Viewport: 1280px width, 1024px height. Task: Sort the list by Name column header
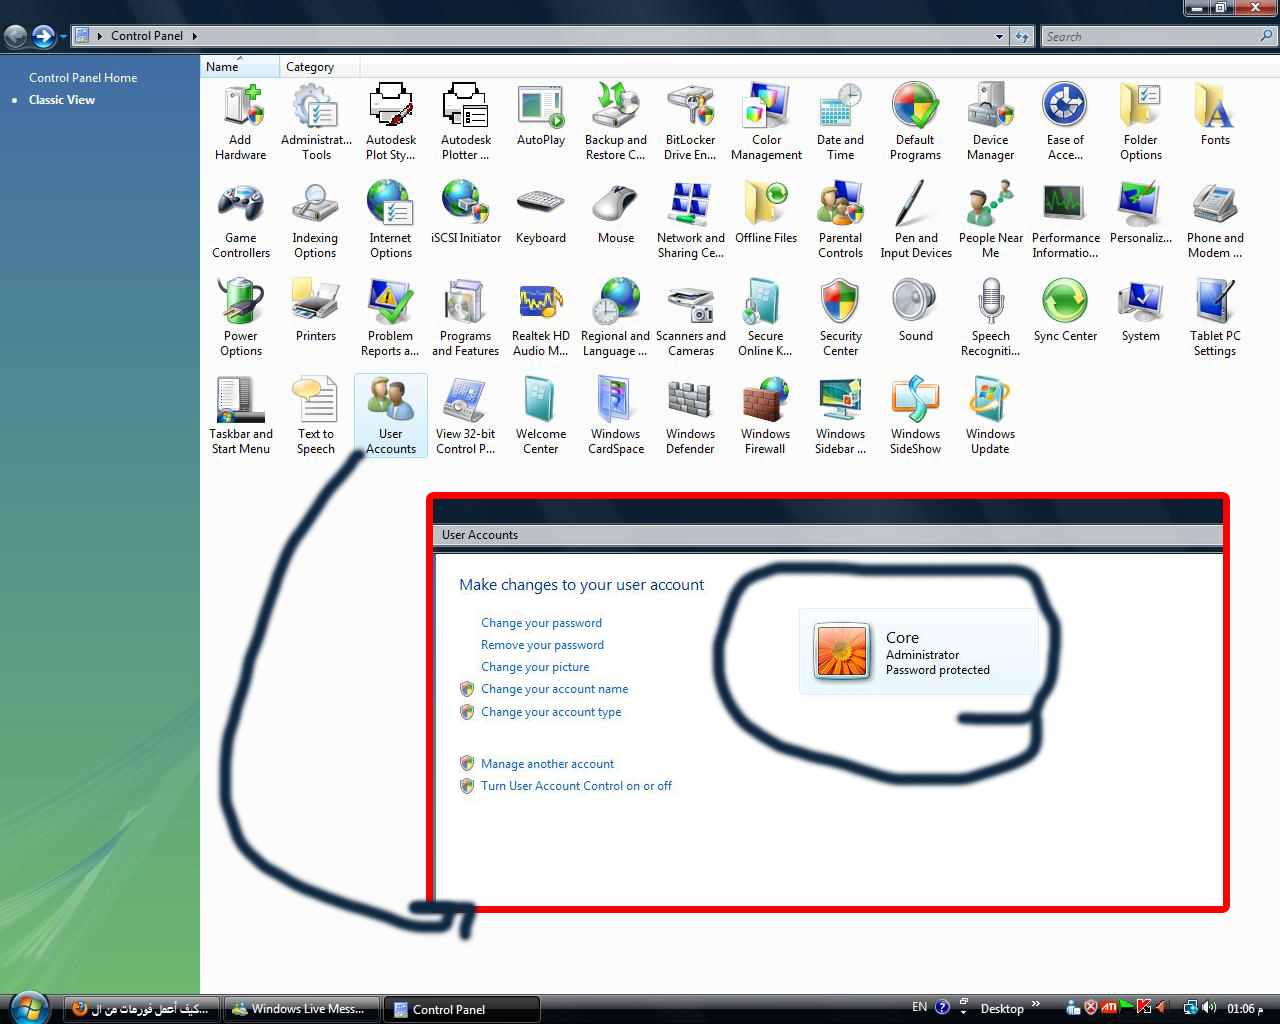pos(240,67)
